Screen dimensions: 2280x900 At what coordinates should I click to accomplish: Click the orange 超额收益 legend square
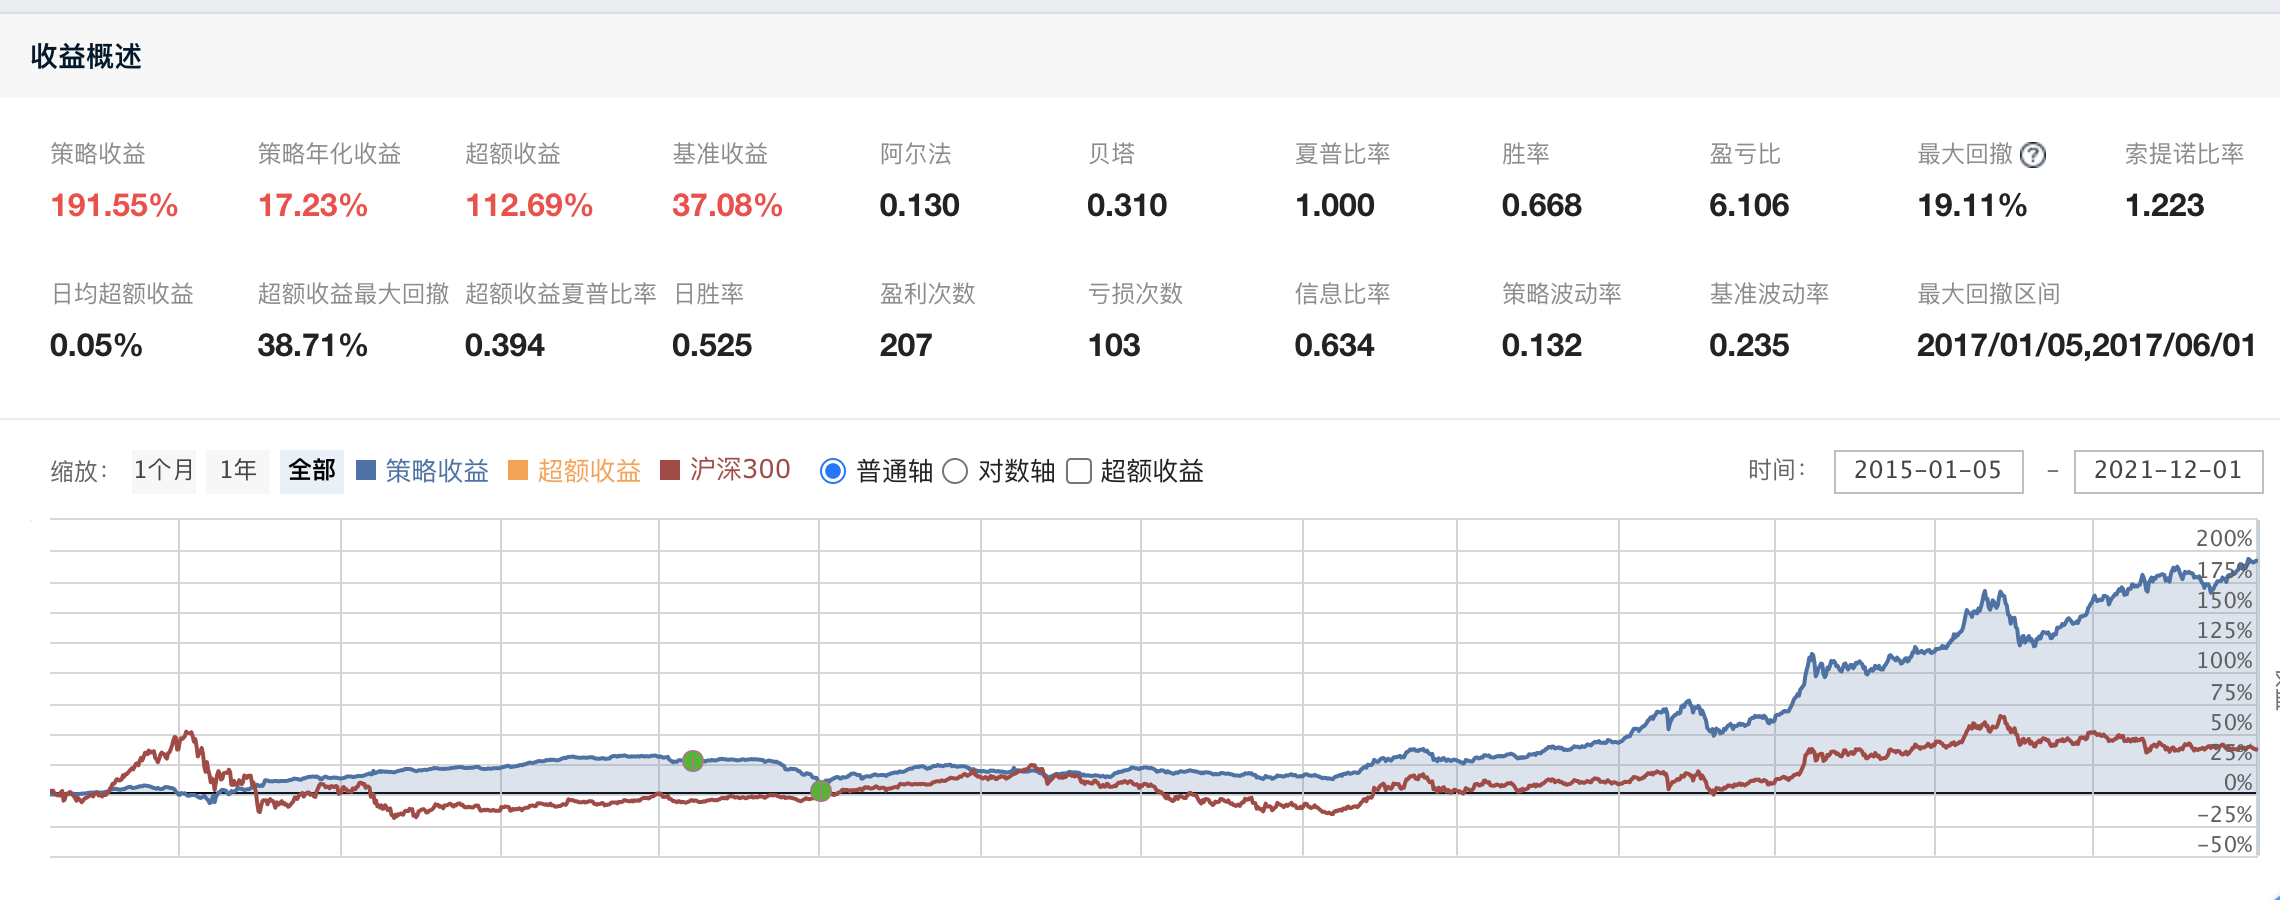coord(518,471)
